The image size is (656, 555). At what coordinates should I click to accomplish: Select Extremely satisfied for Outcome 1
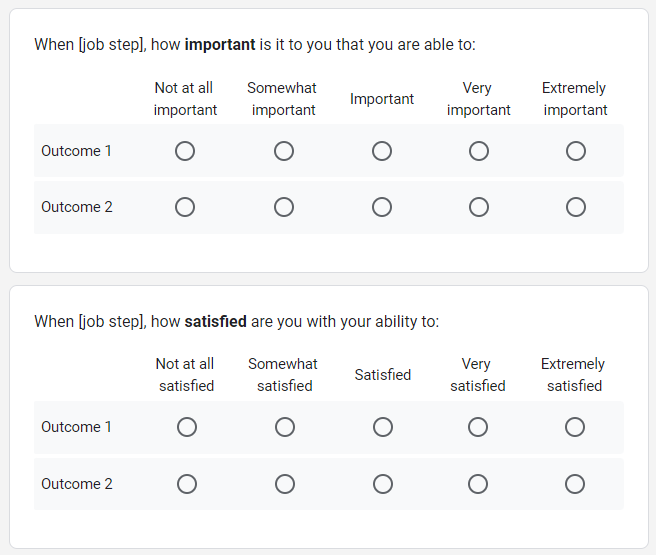pyautogui.click(x=575, y=427)
